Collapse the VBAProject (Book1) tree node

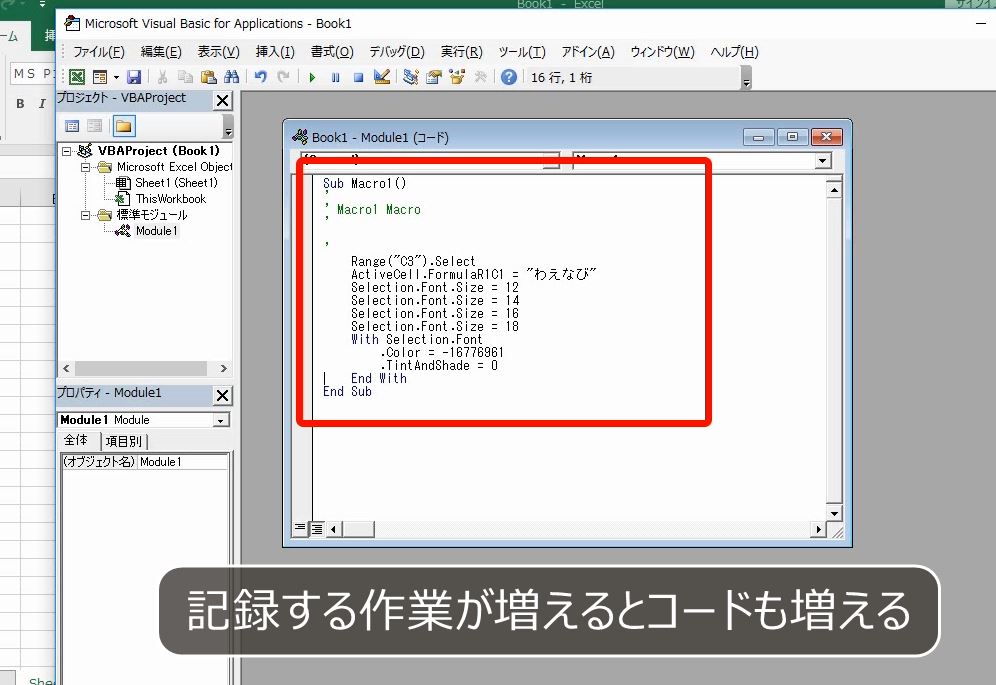click(x=66, y=151)
